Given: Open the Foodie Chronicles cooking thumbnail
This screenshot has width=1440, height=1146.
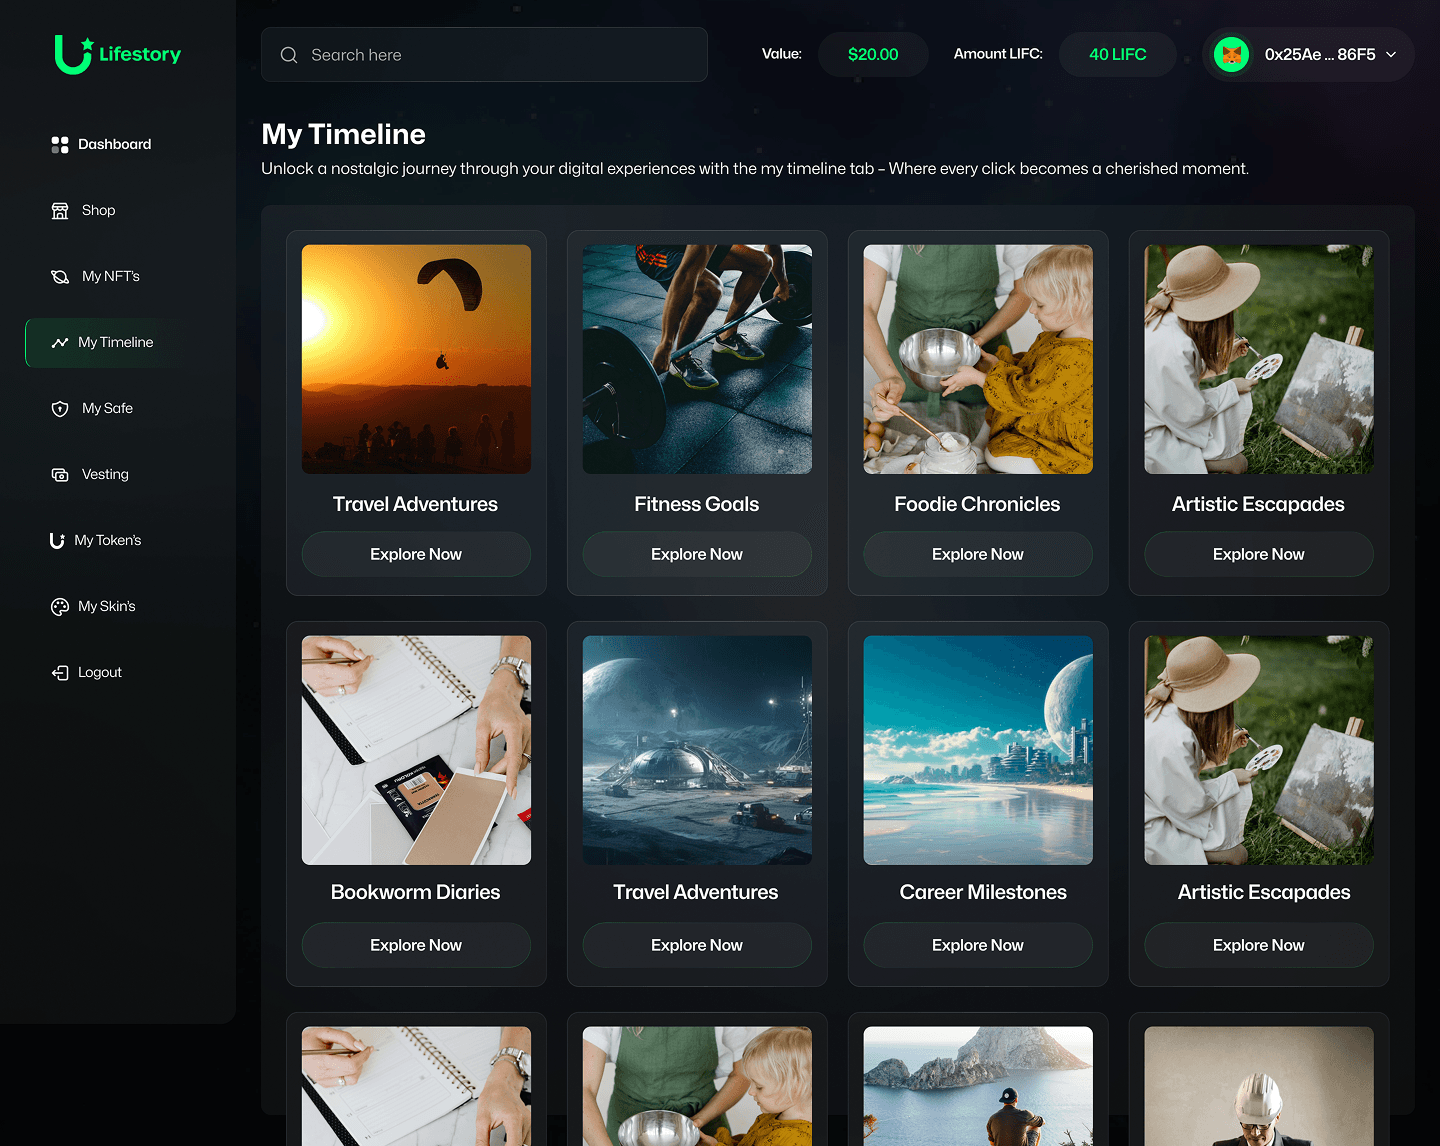Looking at the screenshot, I should point(978,359).
